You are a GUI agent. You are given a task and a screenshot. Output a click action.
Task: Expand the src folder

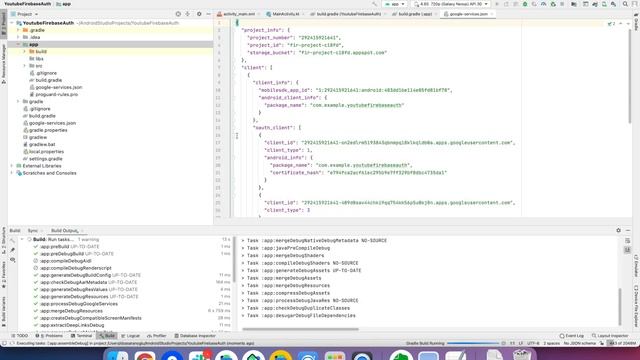pyautogui.click(x=24, y=66)
